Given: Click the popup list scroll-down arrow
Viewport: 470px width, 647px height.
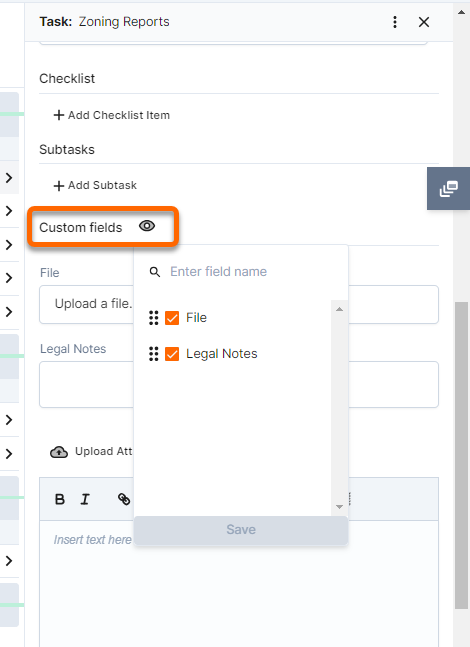Looking at the screenshot, I should point(339,507).
